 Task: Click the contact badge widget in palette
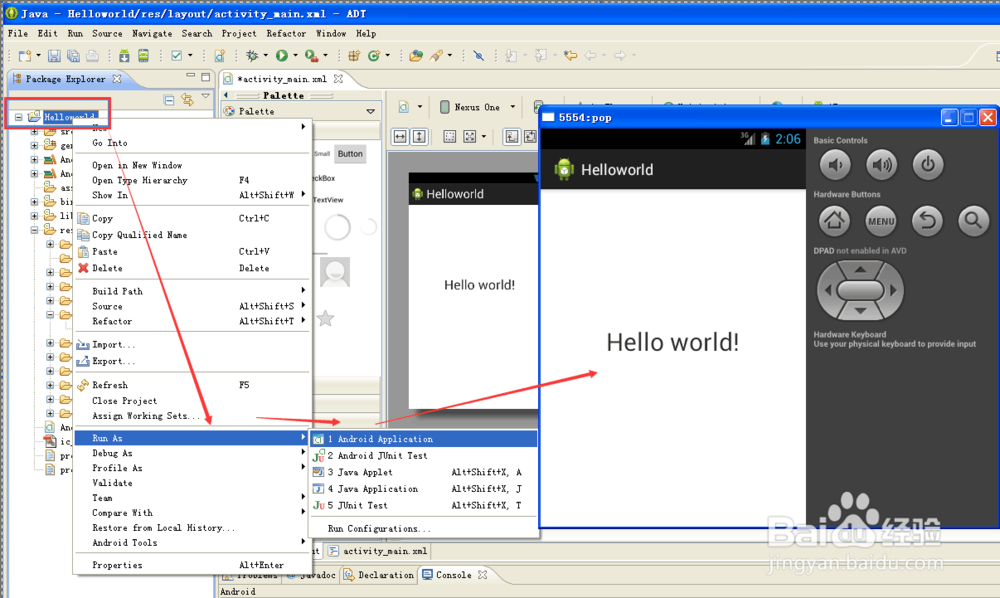(335, 272)
